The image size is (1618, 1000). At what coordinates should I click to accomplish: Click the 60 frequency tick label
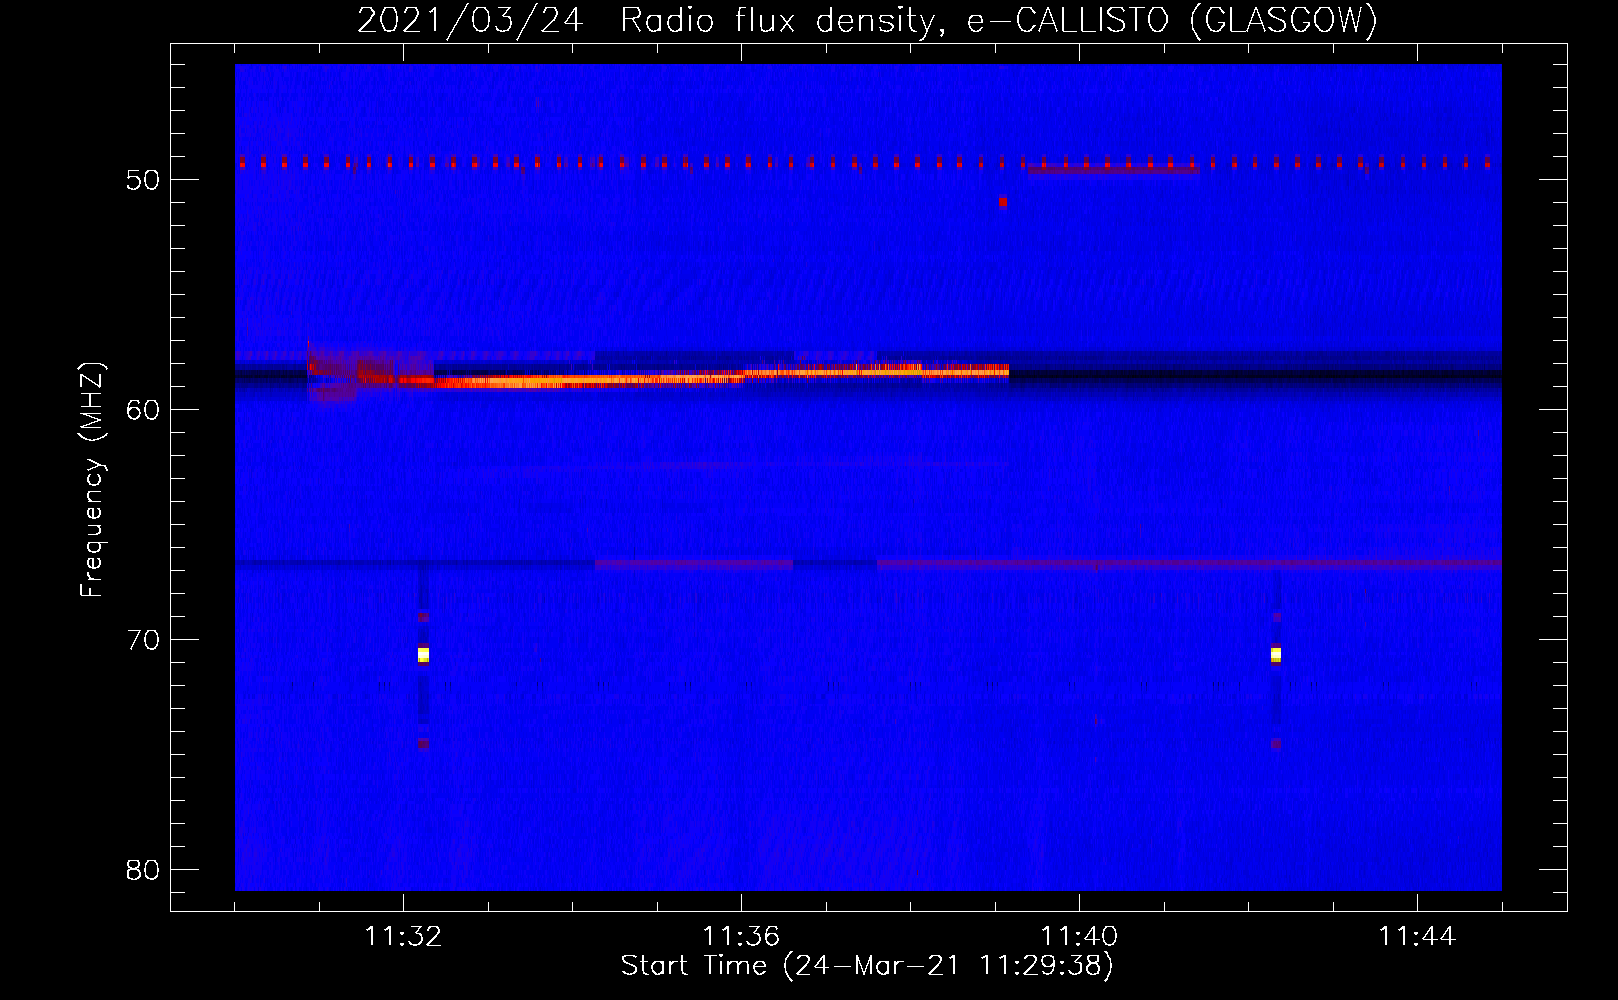click(x=143, y=410)
